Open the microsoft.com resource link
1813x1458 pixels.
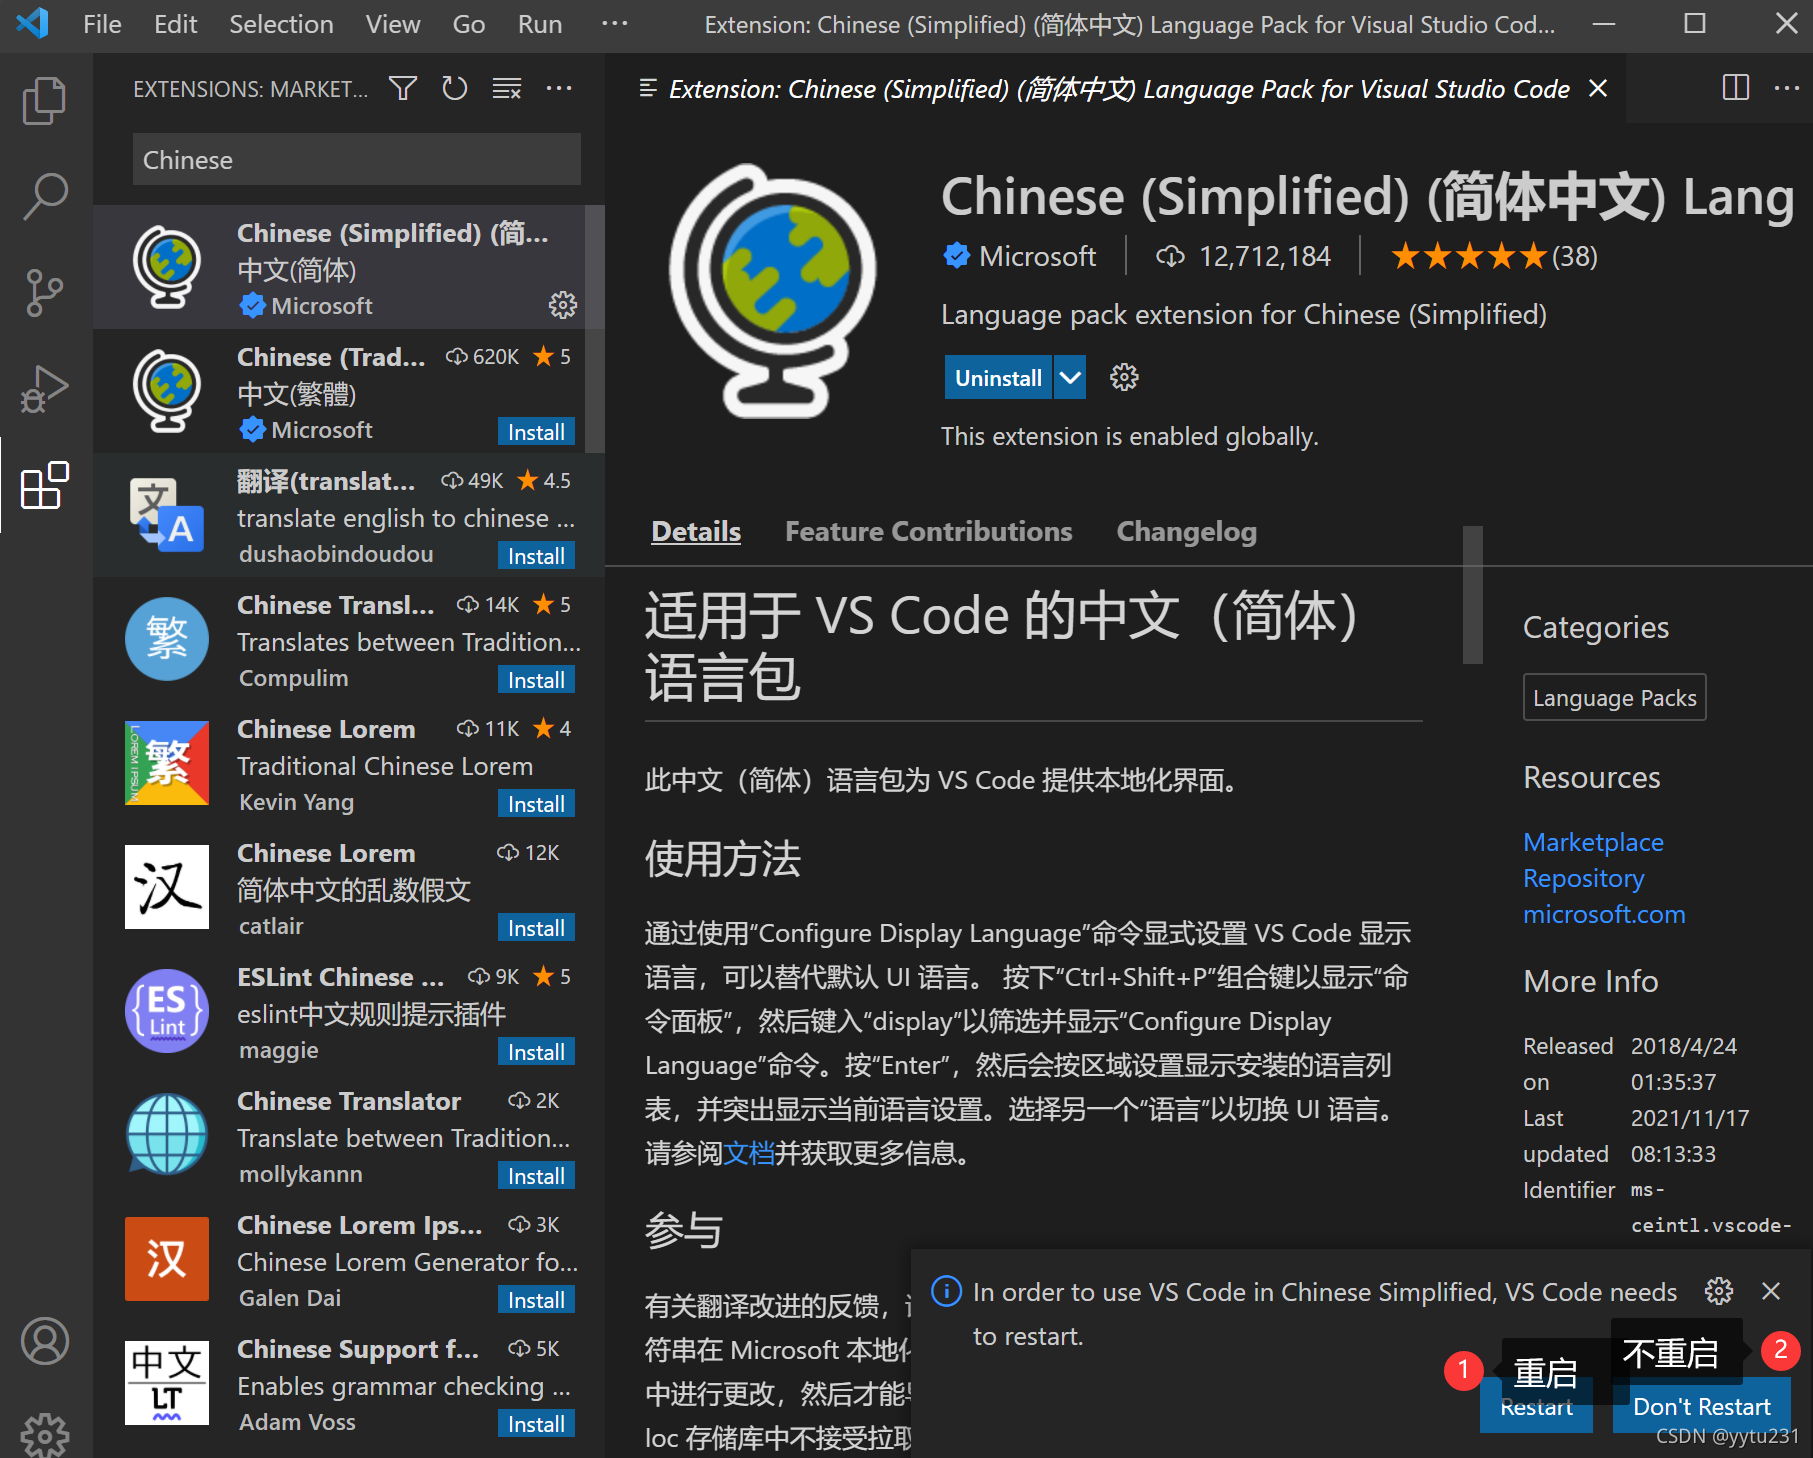[1604, 914]
